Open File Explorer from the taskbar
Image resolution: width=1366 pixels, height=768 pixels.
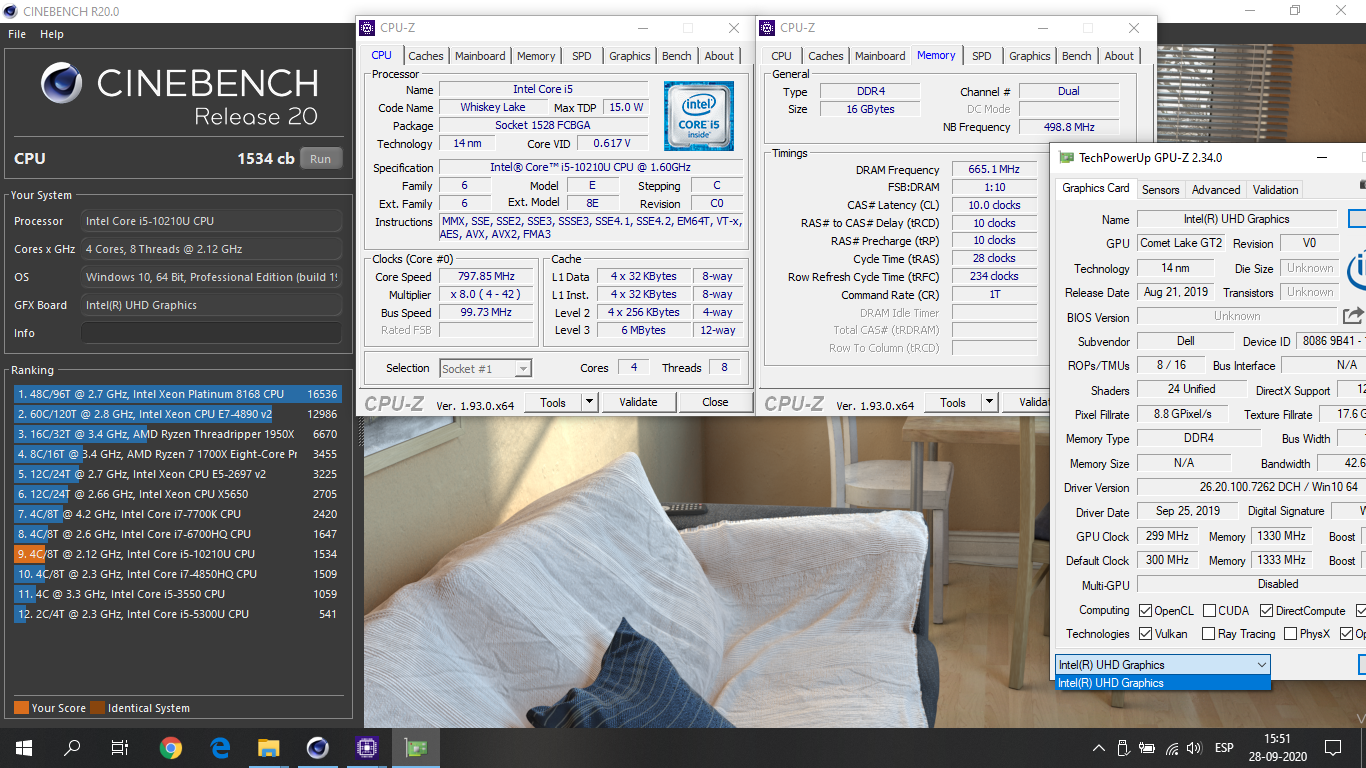268,747
